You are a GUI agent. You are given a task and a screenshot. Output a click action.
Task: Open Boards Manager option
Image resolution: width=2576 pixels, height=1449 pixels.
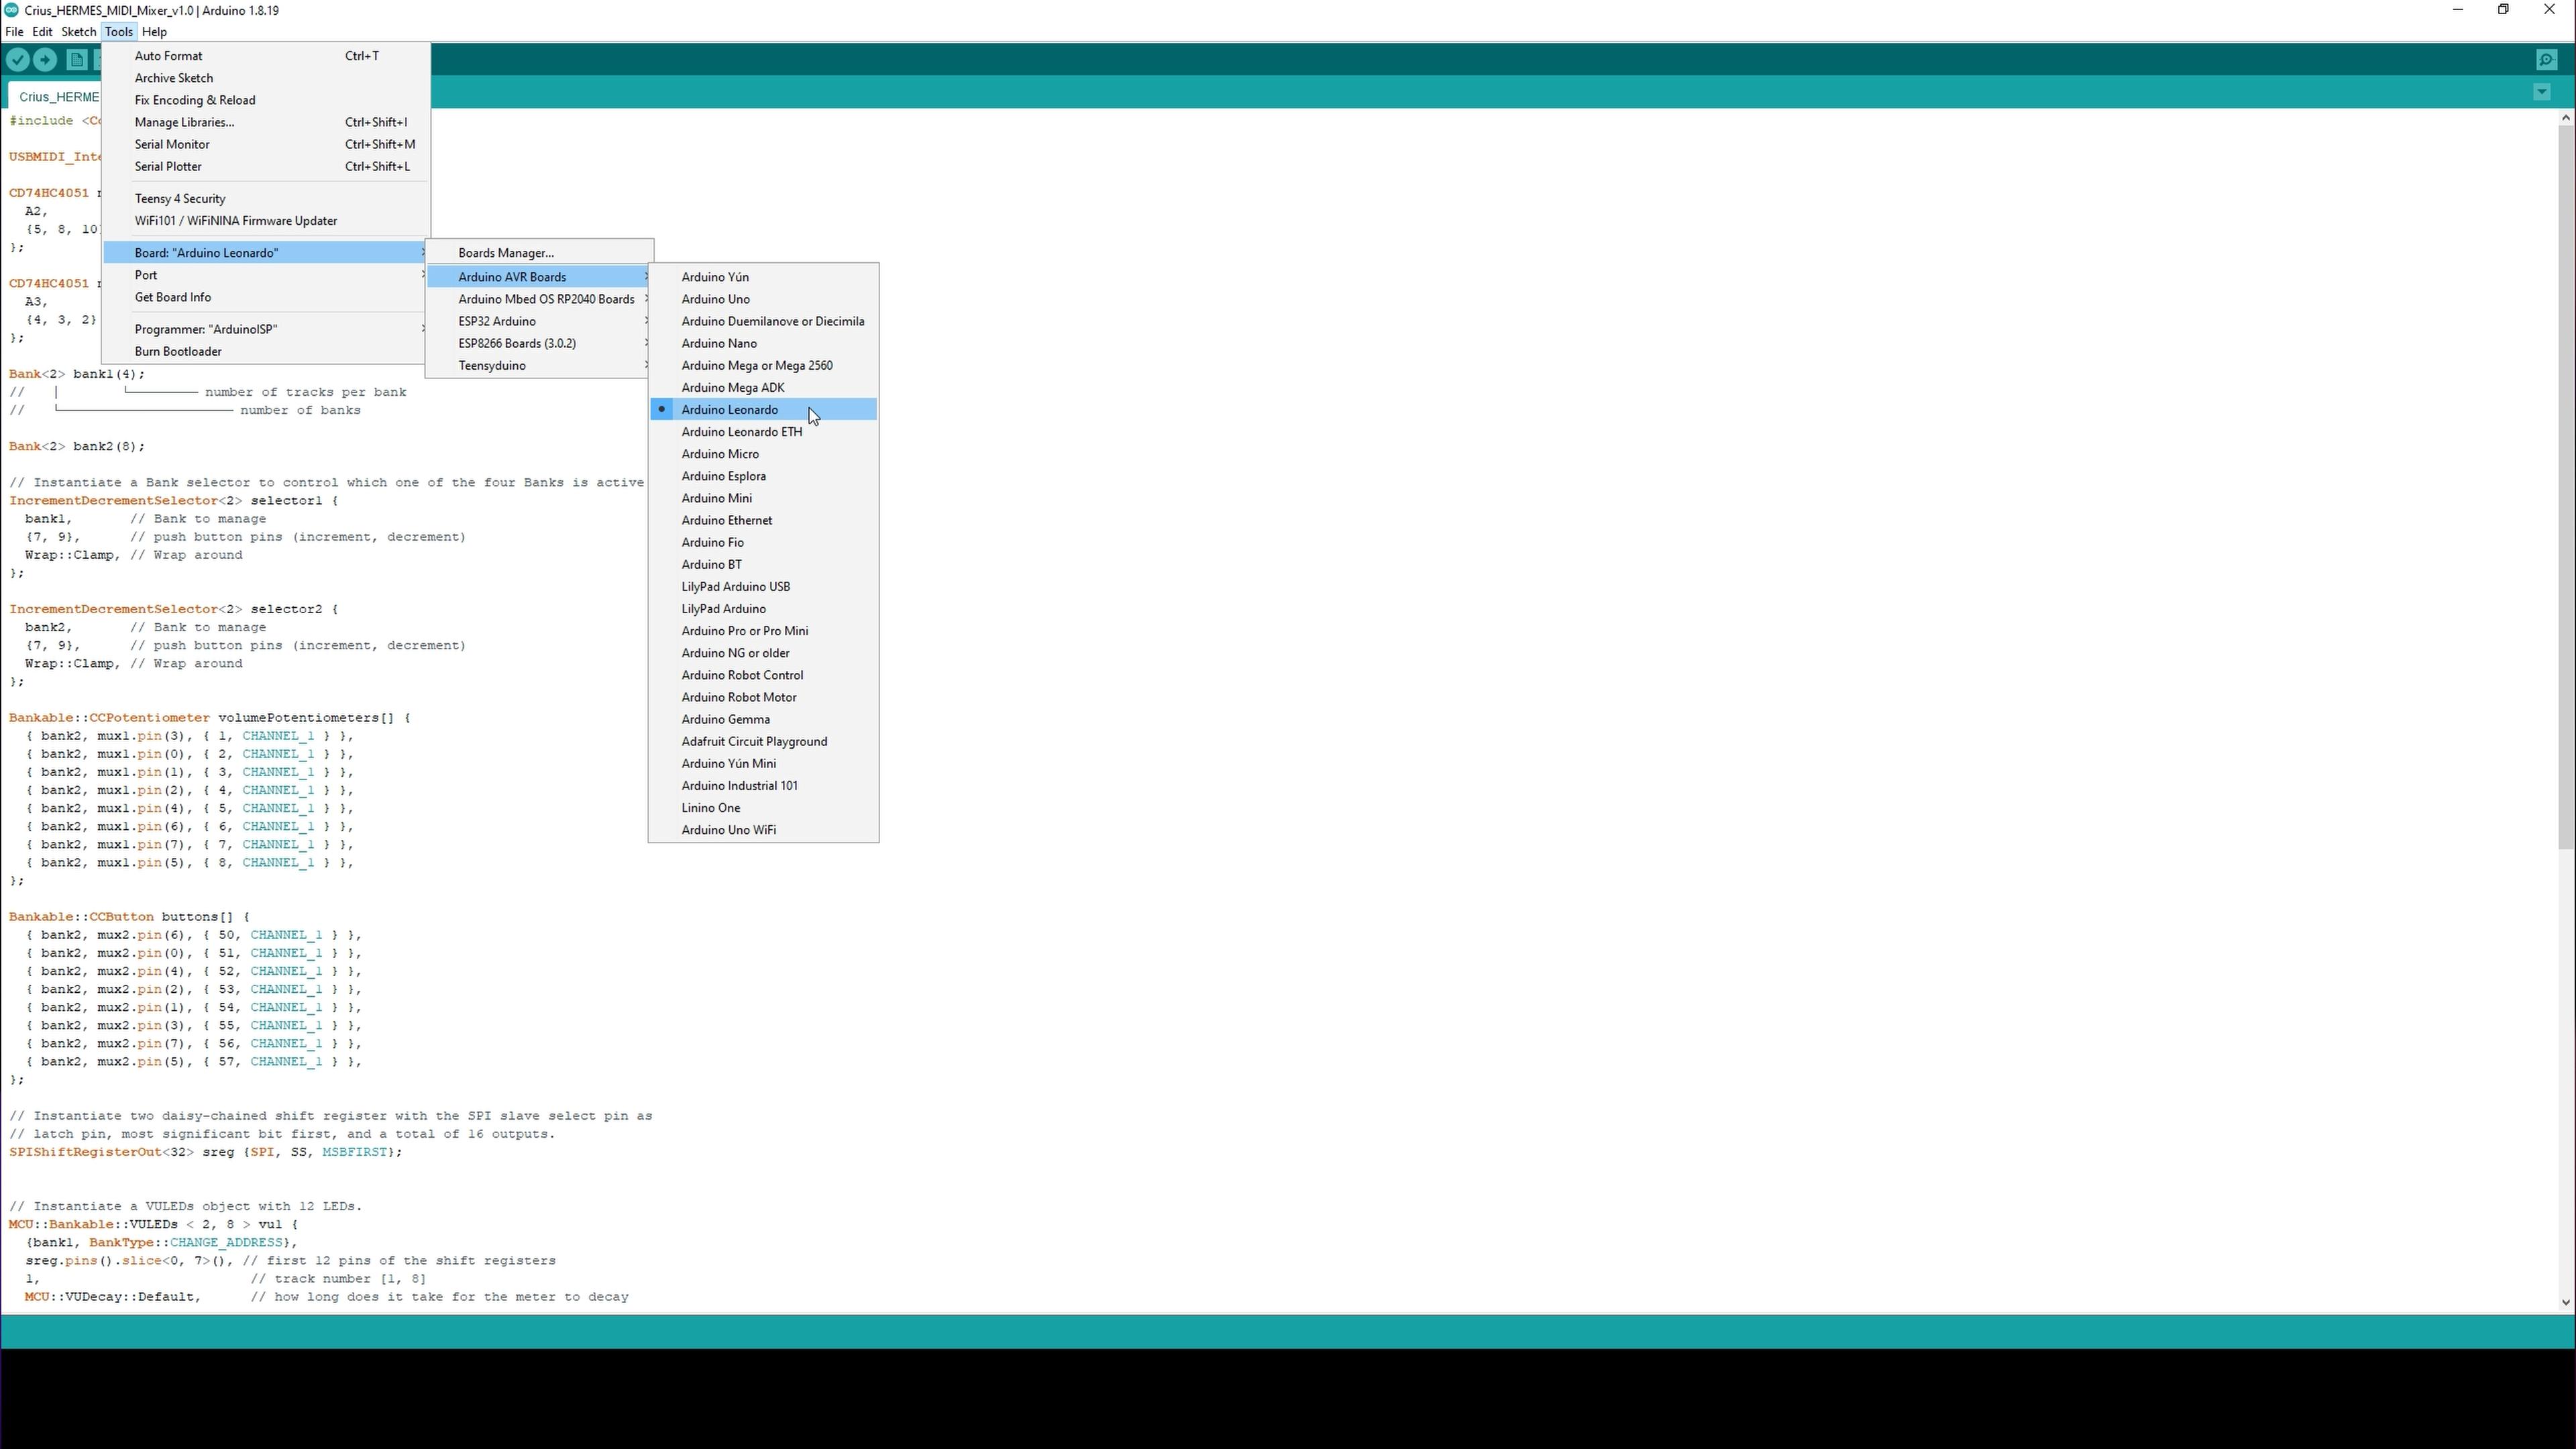coord(506,253)
